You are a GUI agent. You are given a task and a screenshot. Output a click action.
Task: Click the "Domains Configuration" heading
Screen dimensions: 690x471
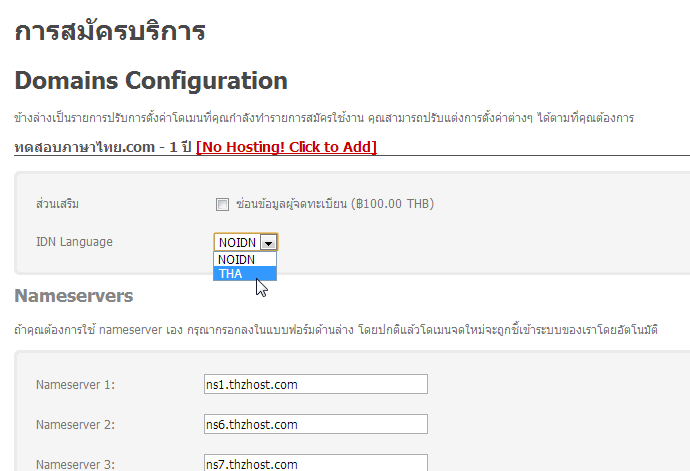[x=151, y=81]
